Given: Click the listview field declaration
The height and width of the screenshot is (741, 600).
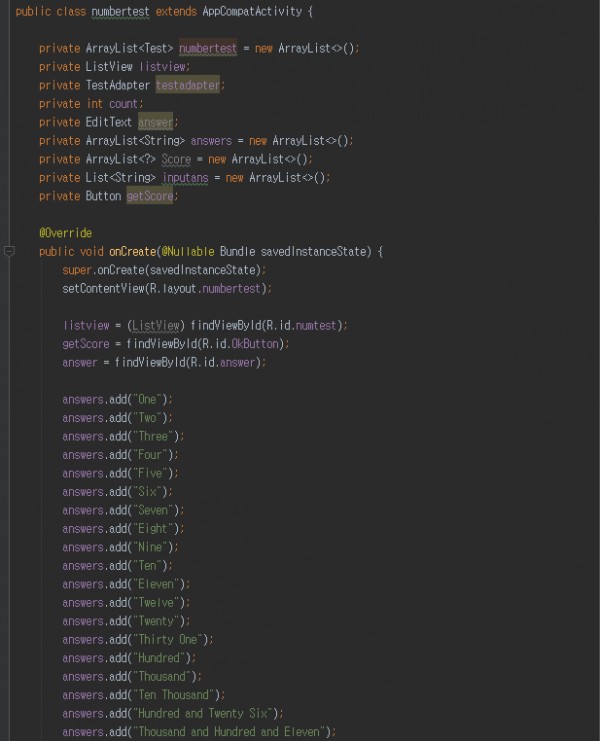Looking at the screenshot, I should pos(163,67).
